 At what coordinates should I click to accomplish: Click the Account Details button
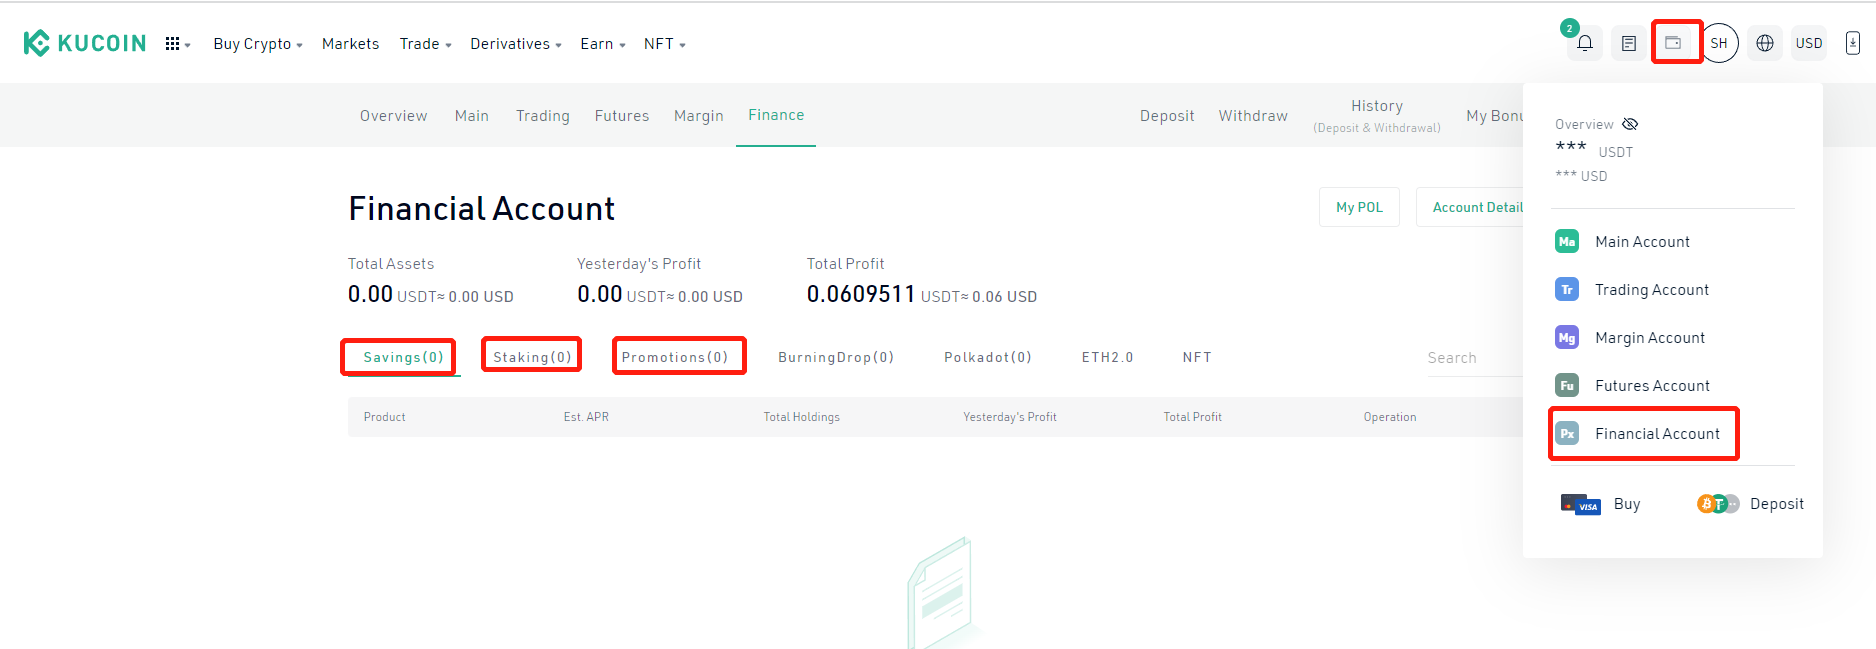tap(1470, 207)
